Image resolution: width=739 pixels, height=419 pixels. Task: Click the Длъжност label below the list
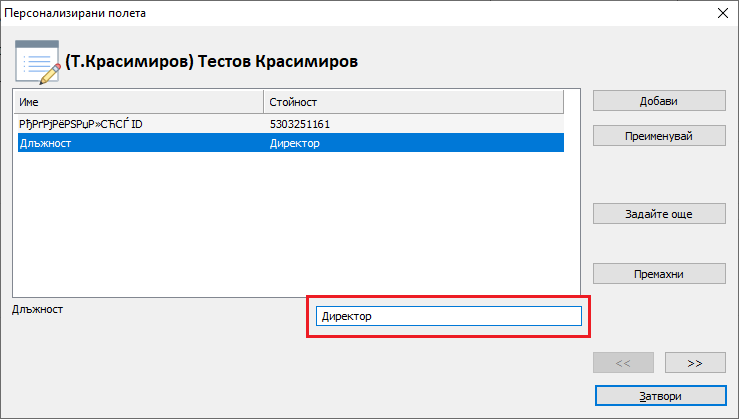37,309
